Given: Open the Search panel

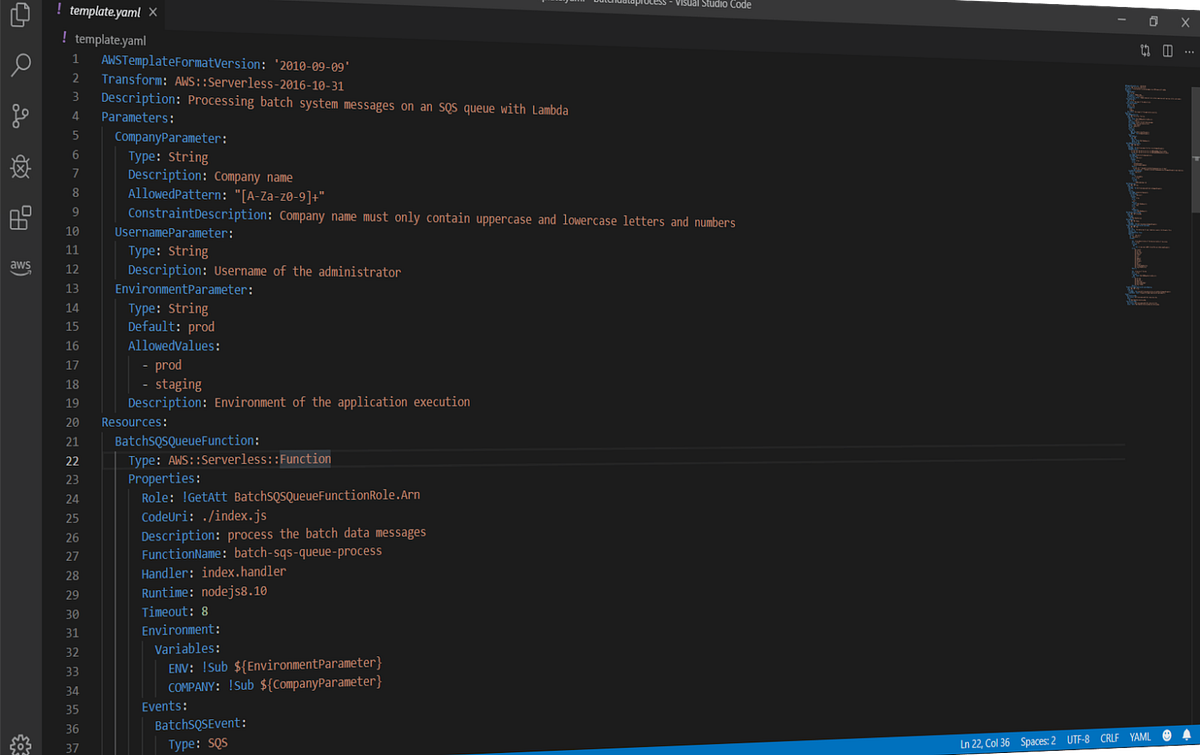Looking at the screenshot, I should pos(20,65).
